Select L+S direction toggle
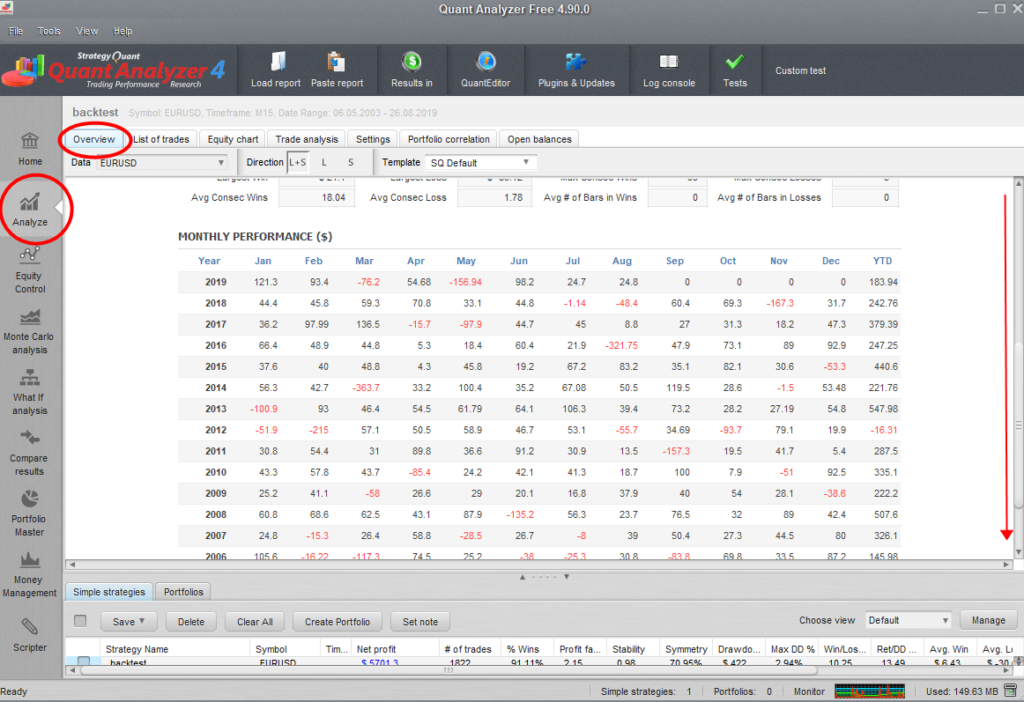 pyautogui.click(x=297, y=163)
